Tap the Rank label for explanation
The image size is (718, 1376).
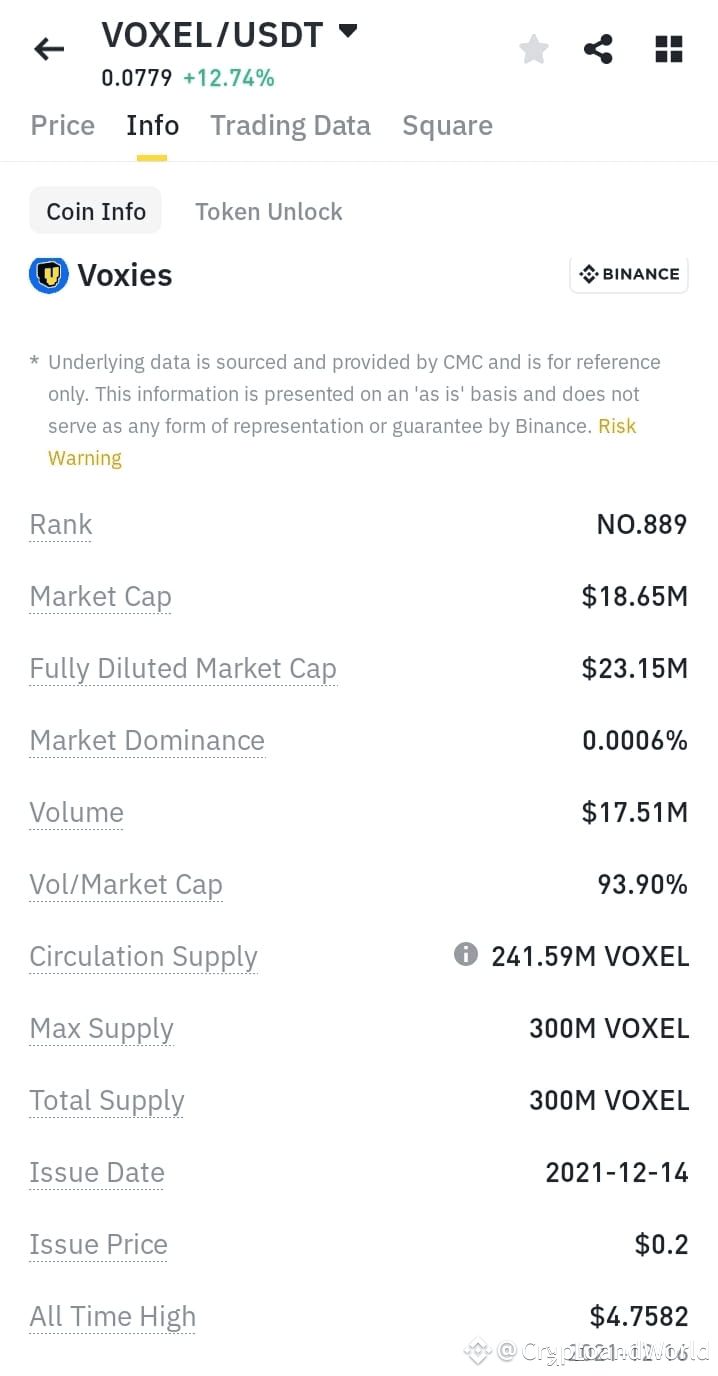[61, 525]
